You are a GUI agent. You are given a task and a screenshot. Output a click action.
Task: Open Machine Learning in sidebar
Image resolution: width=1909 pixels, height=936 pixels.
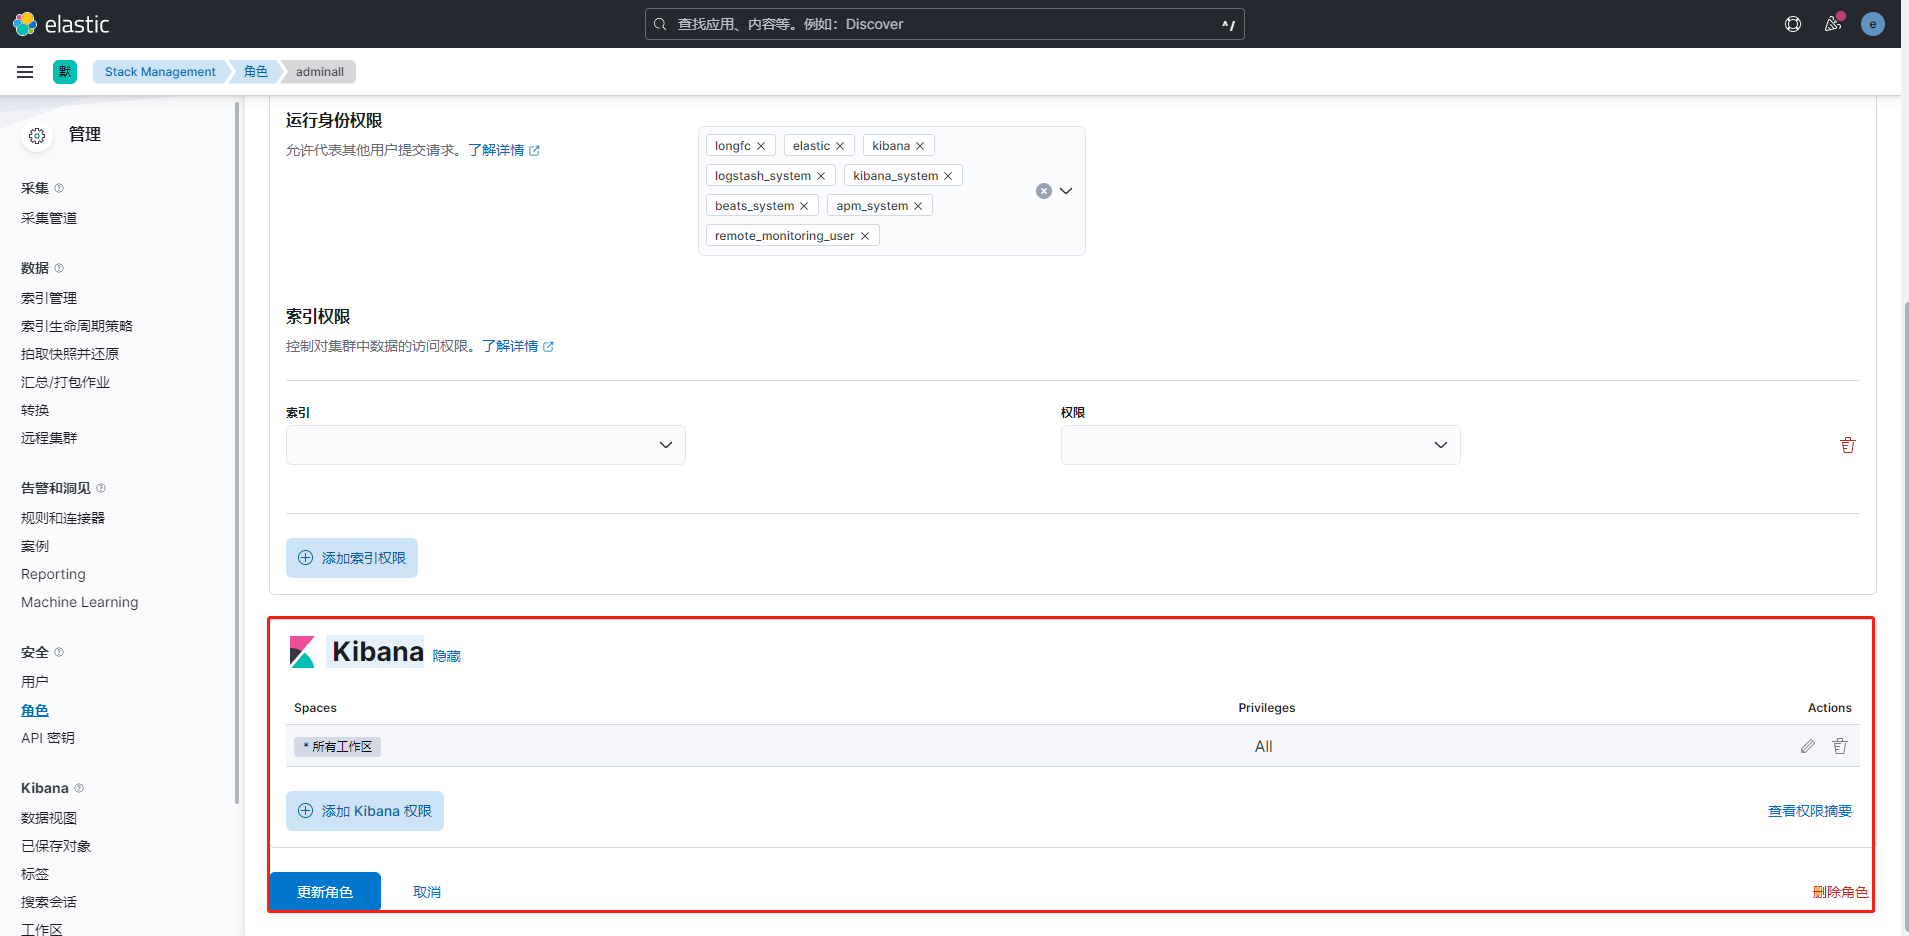[80, 602]
